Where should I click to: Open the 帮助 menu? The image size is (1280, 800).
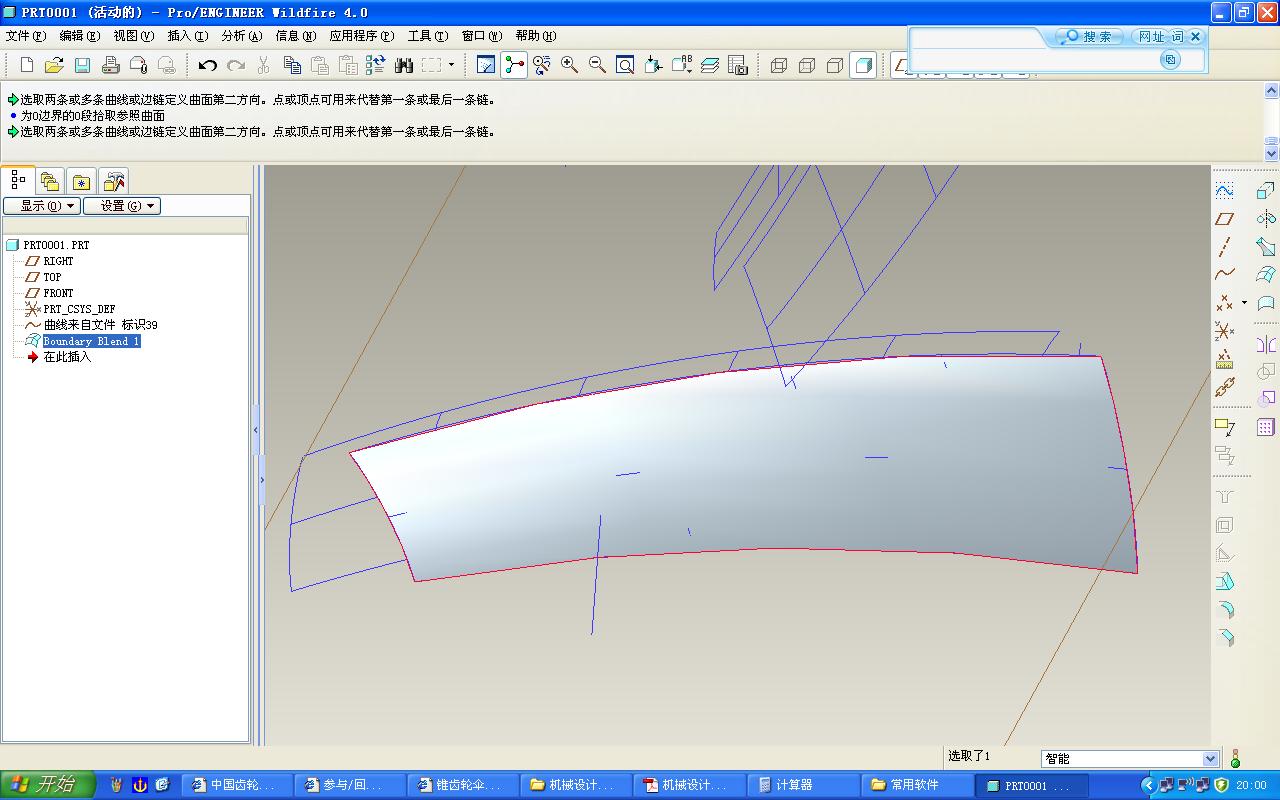pos(535,36)
